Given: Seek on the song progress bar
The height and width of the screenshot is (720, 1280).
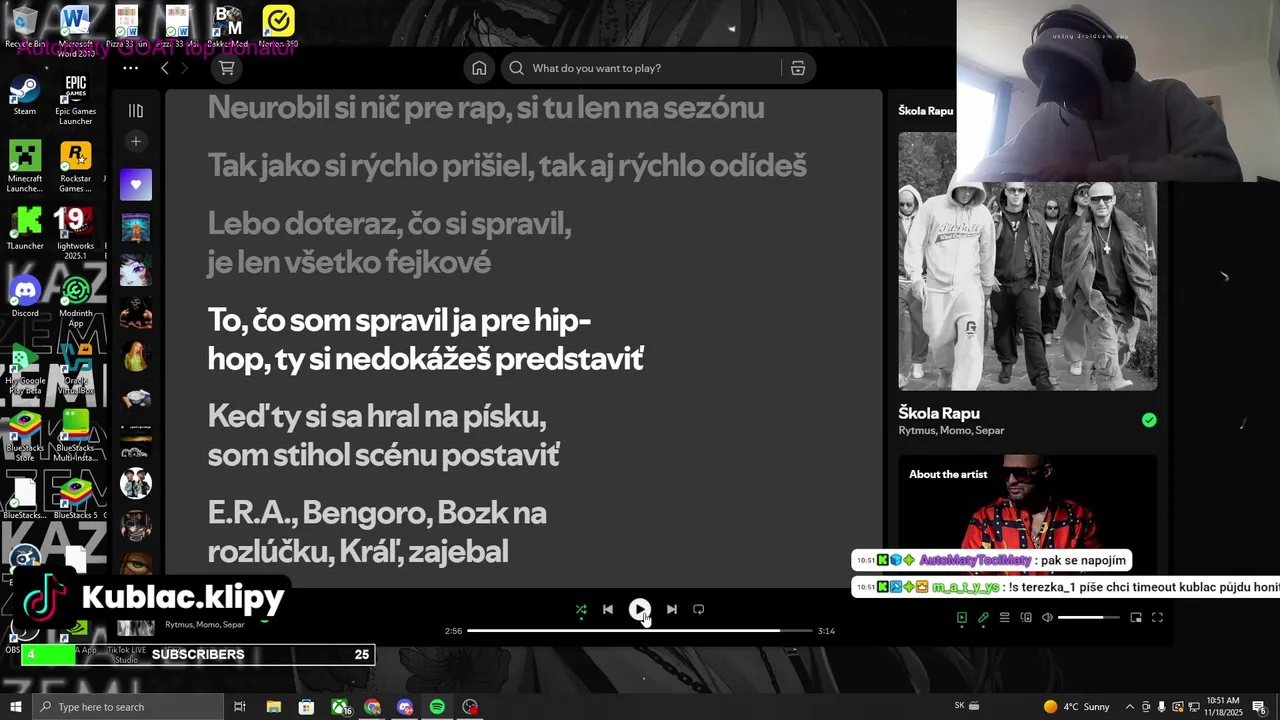Looking at the screenshot, I should coord(640,631).
